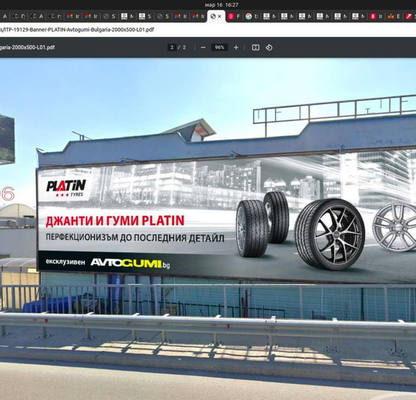This screenshot has width=416, height=400.
Task: Click the red ДЖАНТИ И ГУМИ PLATIN headline
Action: (x=115, y=221)
